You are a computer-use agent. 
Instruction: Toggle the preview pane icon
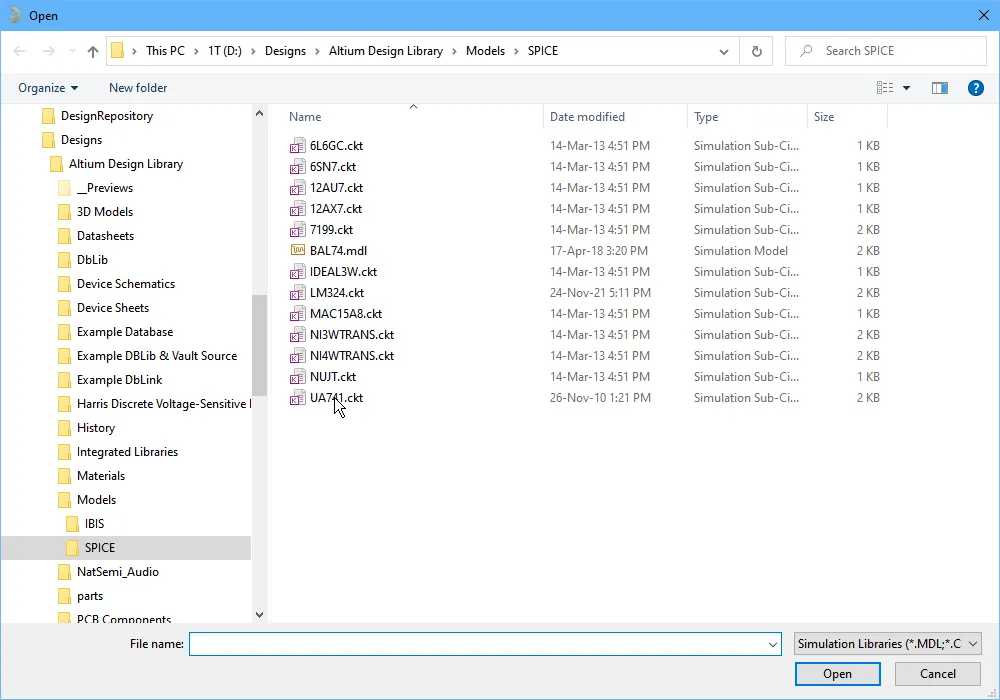(x=939, y=88)
